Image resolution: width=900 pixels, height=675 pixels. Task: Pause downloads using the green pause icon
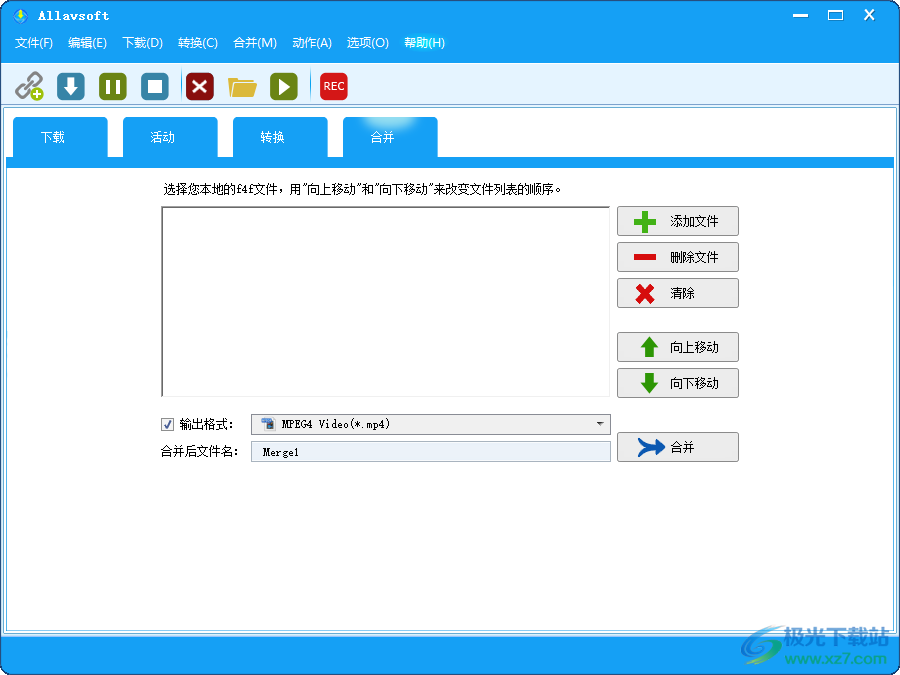[112, 87]
